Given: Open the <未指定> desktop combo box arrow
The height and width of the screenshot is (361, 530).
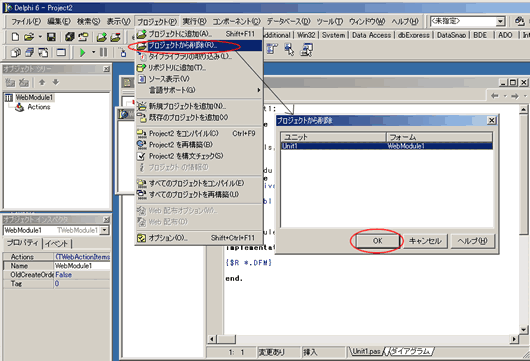Looking at the screenshot, I should coord(501,22).
